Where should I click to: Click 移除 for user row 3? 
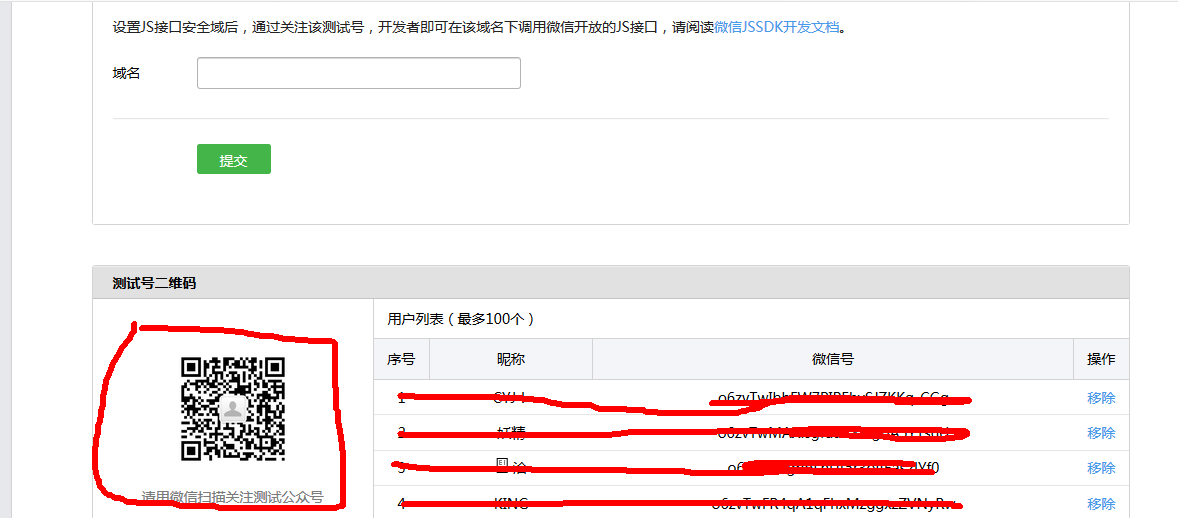coord(1101,468)
